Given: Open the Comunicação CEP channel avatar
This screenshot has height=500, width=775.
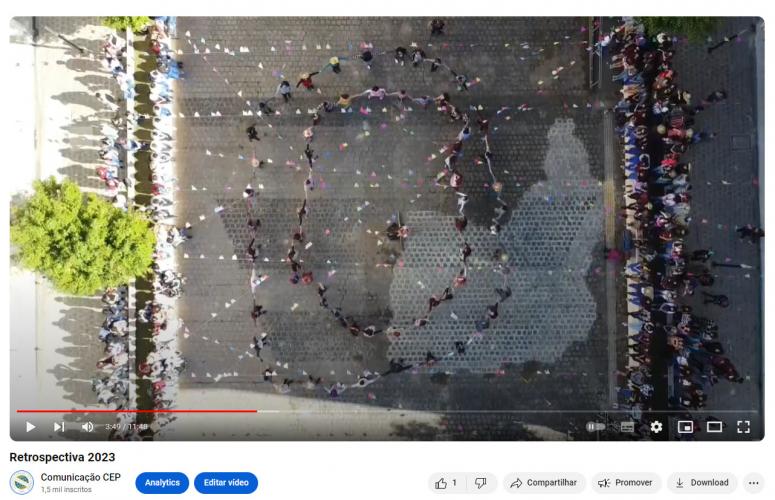Looking at the screenshot, I should tap(22, 483).
